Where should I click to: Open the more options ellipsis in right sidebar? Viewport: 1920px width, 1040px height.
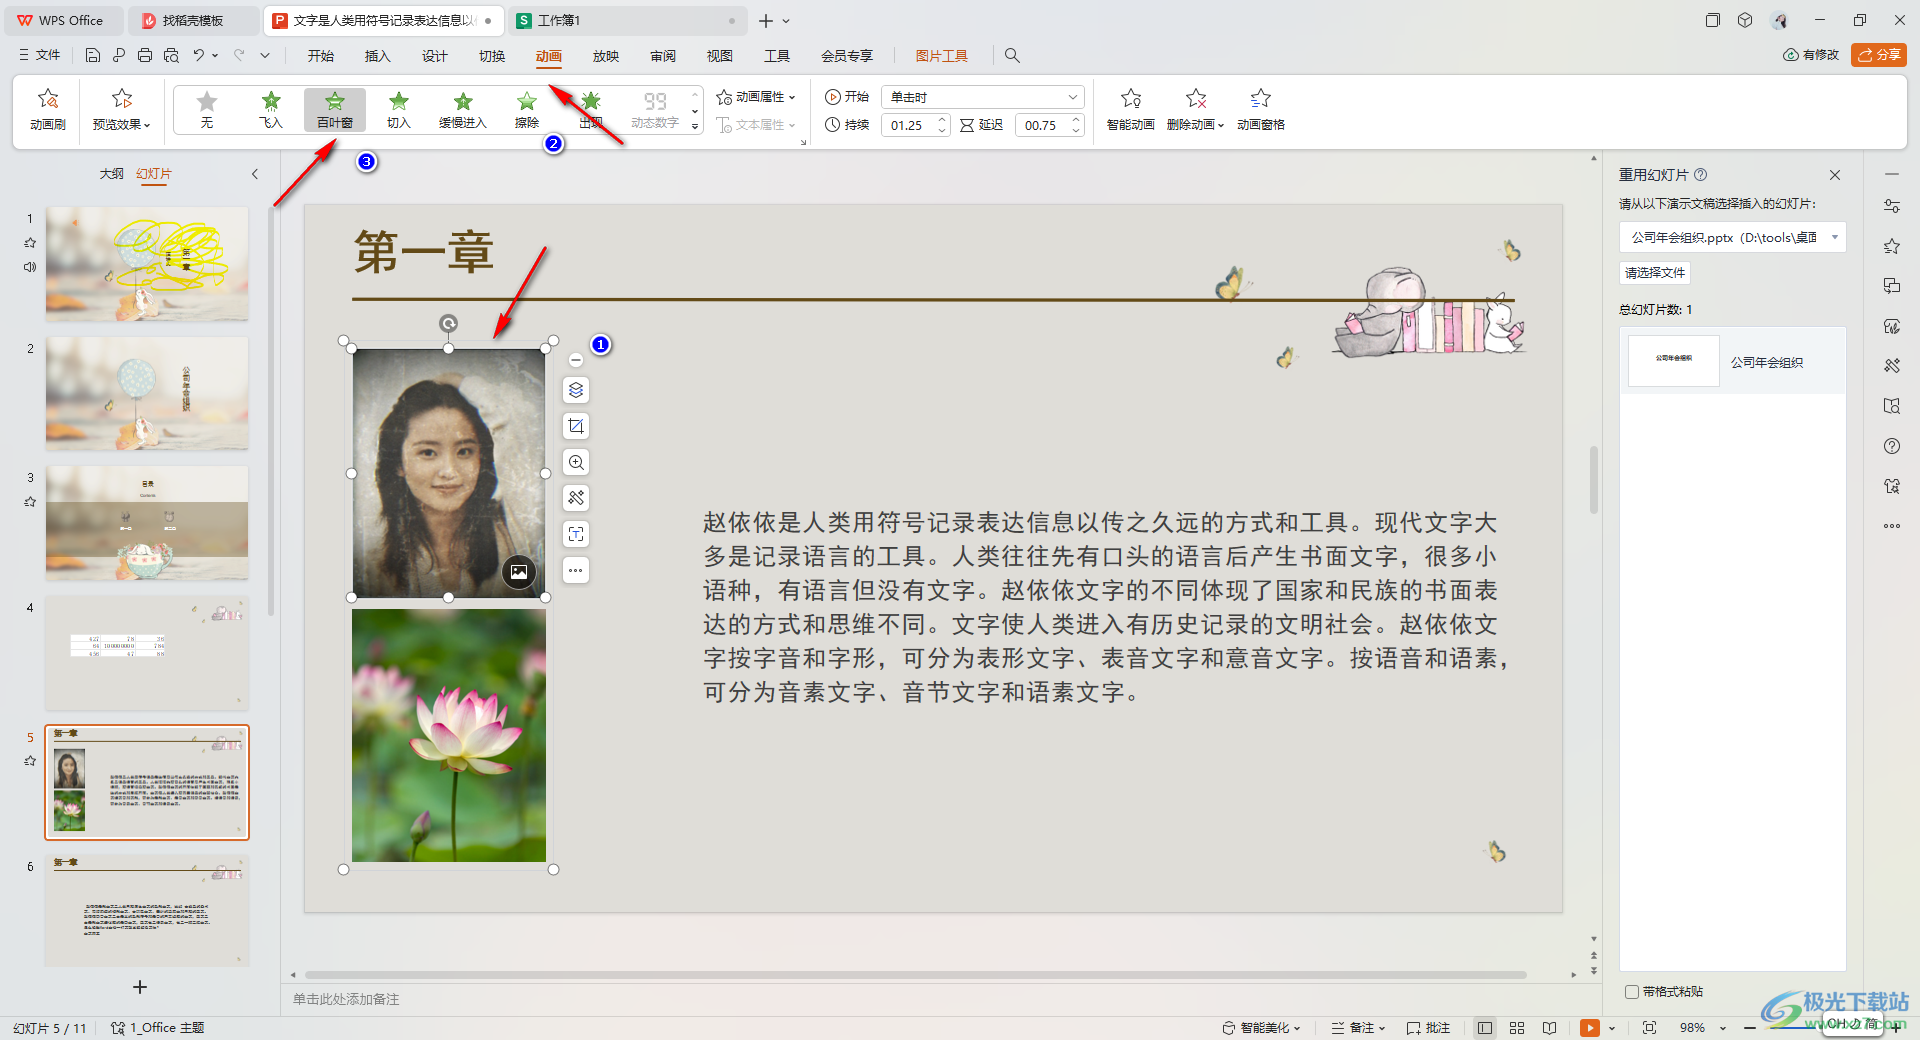click(x=1892, y=526)
